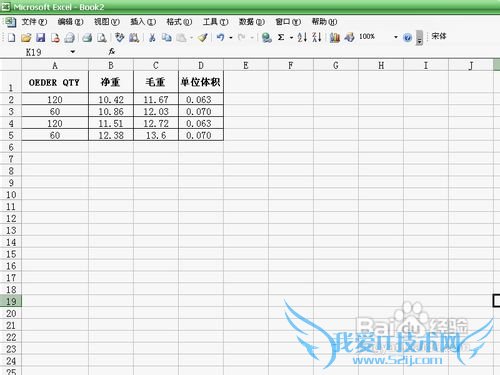Save the workbook with the floppy disk icon
This screenshot has height=375, width=500.
tap(41, 37)
